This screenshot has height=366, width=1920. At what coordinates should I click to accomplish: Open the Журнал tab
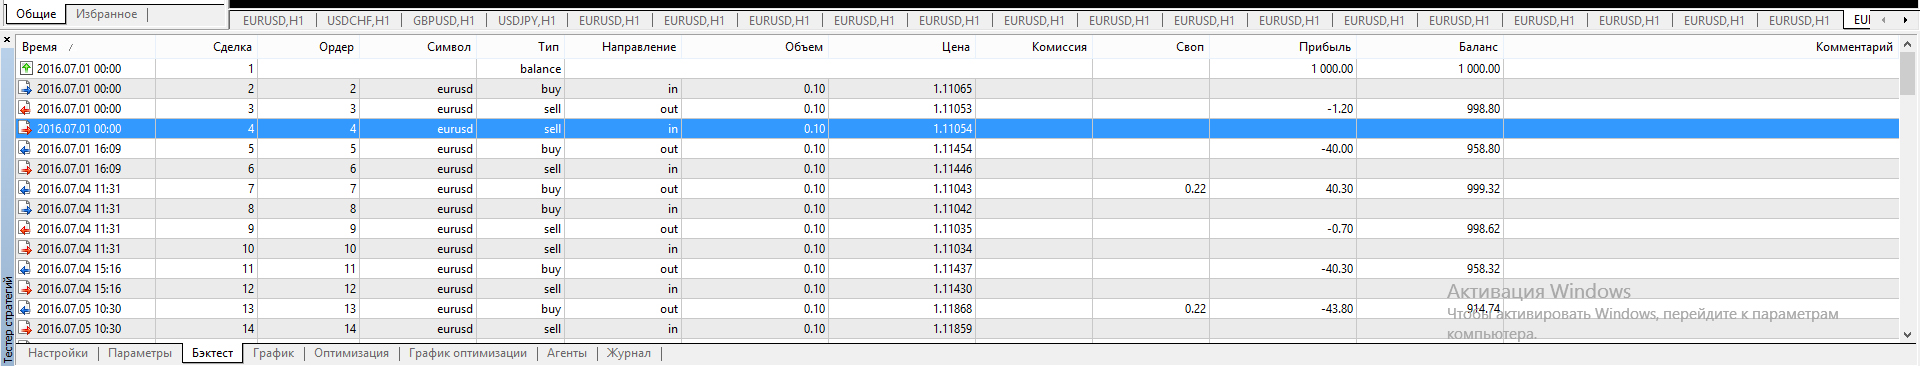pos(629,353)
